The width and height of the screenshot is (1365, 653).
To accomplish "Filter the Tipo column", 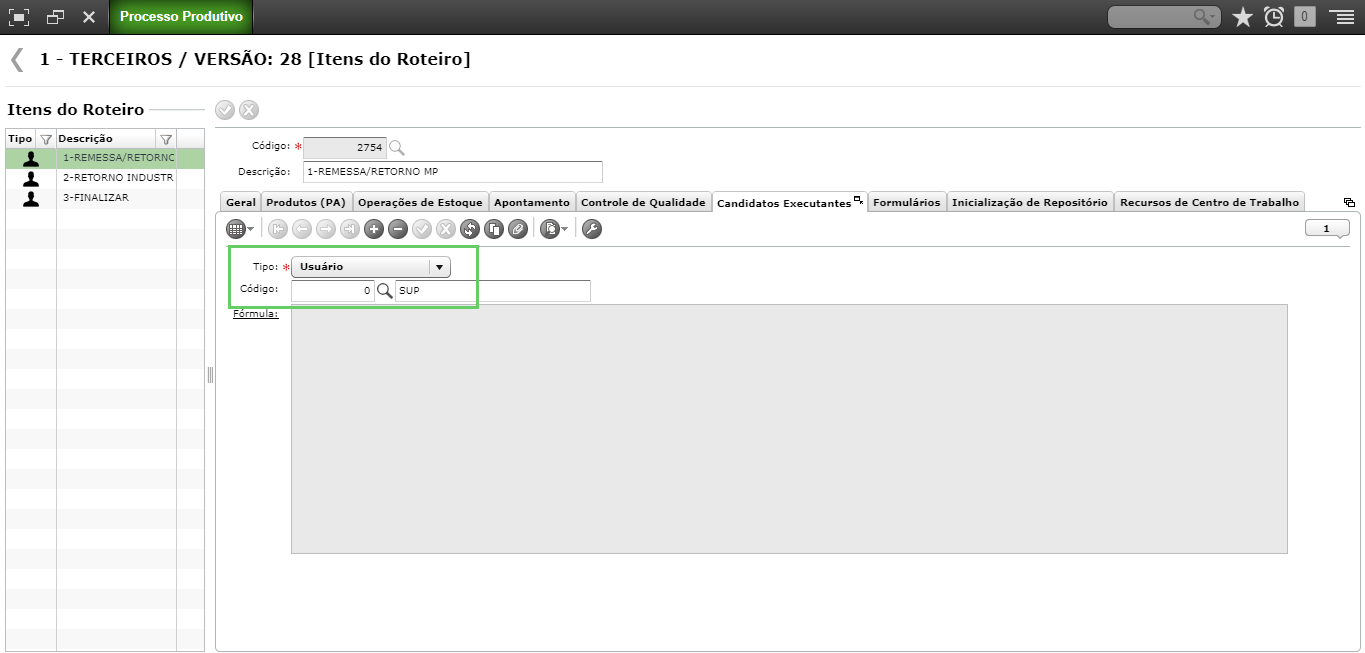I will pos(45,139).
